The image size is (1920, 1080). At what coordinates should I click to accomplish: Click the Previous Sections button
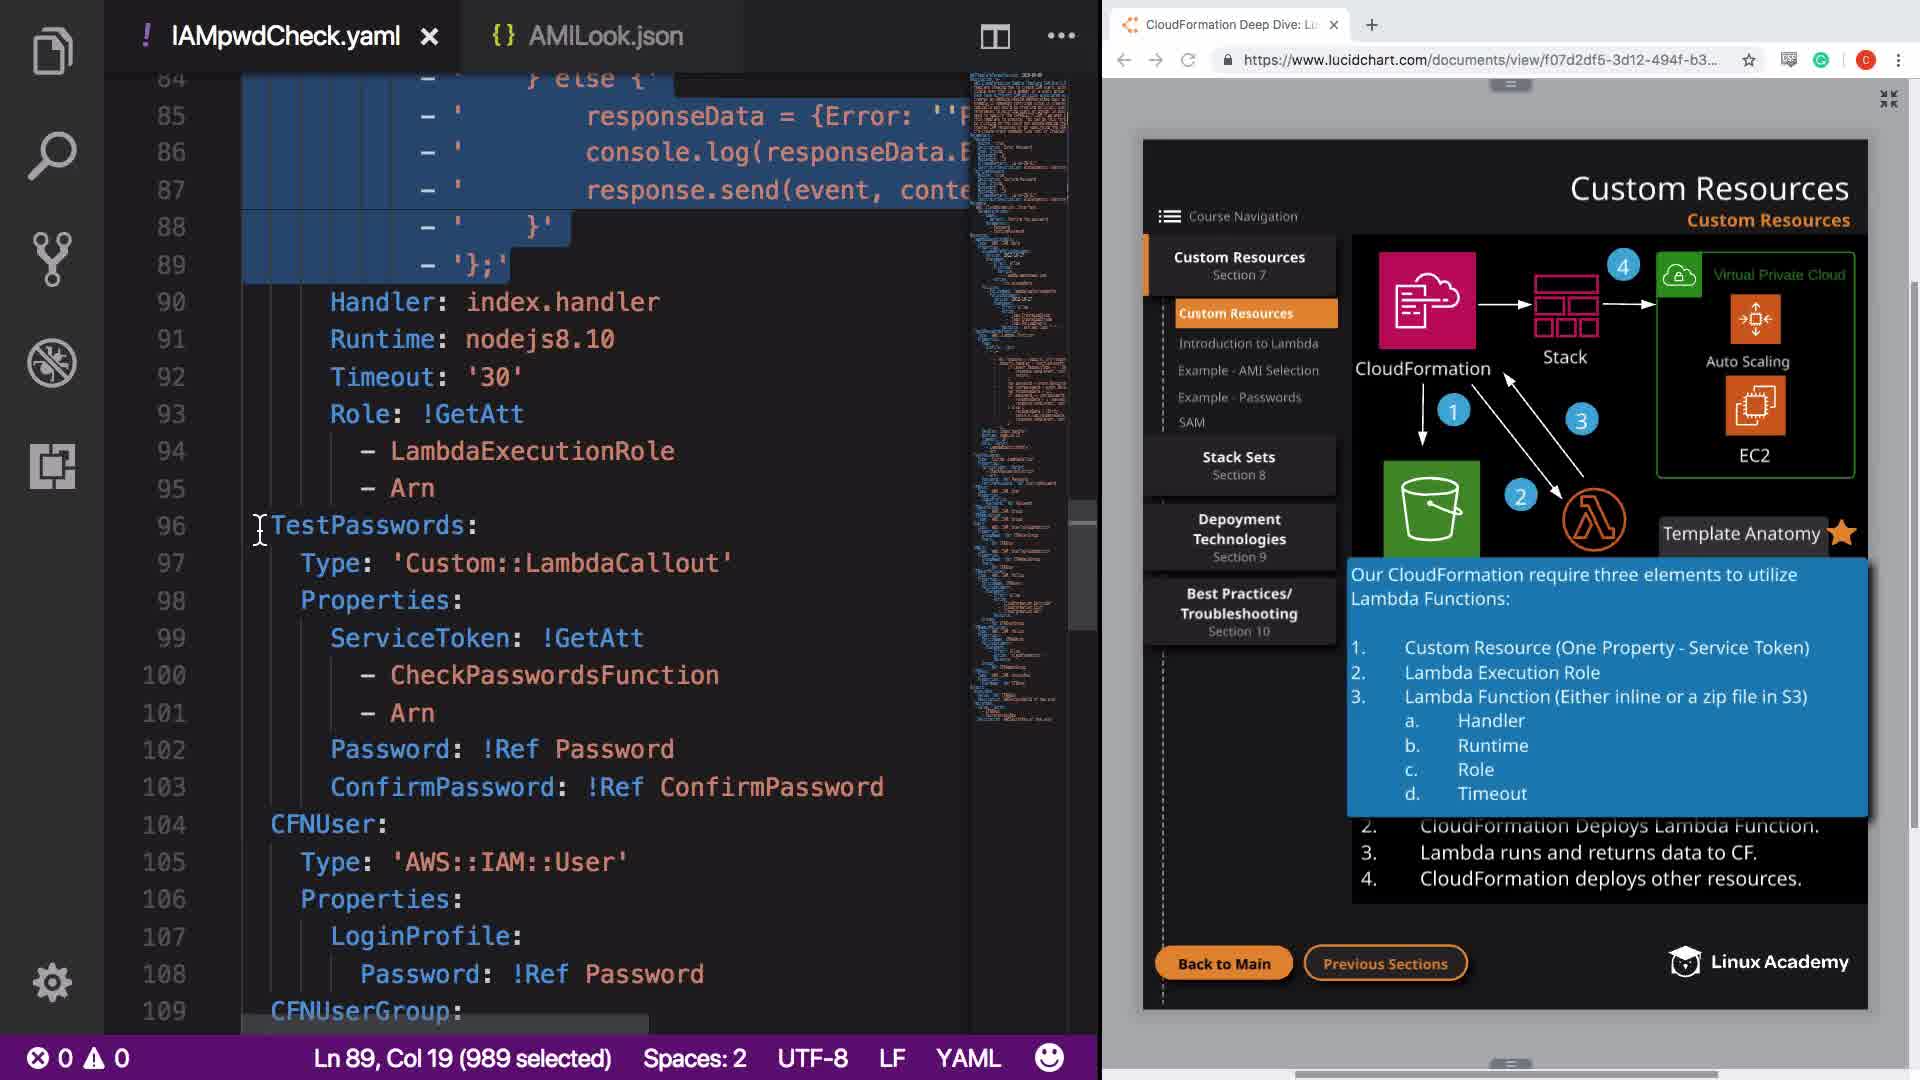click(1385, 963)
